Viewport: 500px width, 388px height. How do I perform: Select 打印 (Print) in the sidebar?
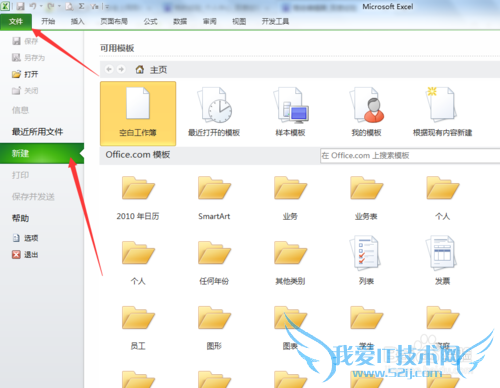coord(20,175)
